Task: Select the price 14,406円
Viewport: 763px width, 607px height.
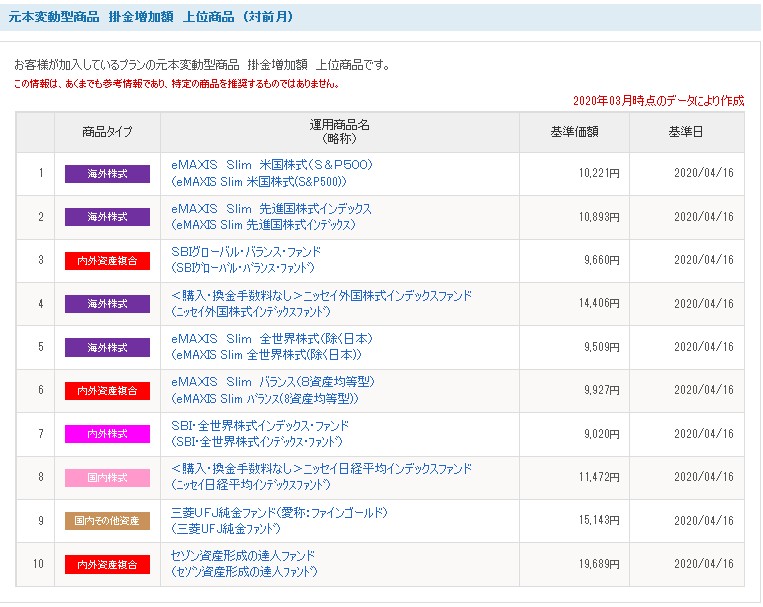Action: click(599, 303)
